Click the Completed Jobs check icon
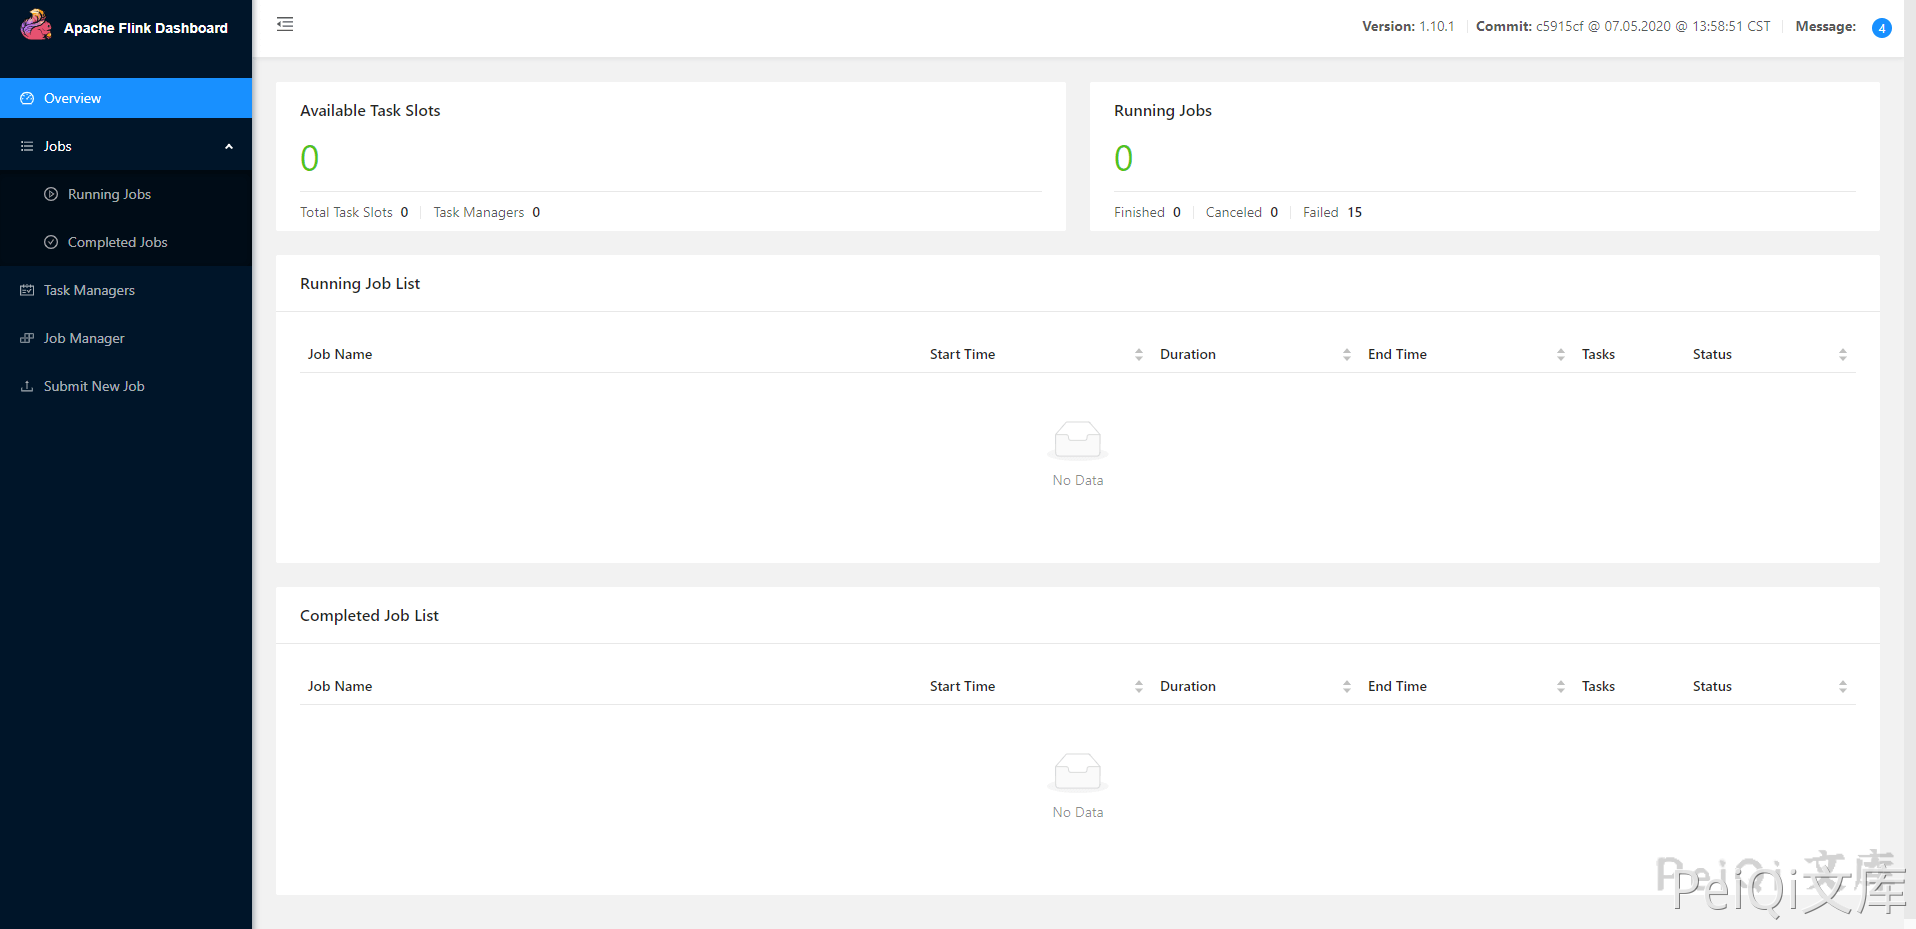This screenshot has width=1916, height=929. coord(51,242)
